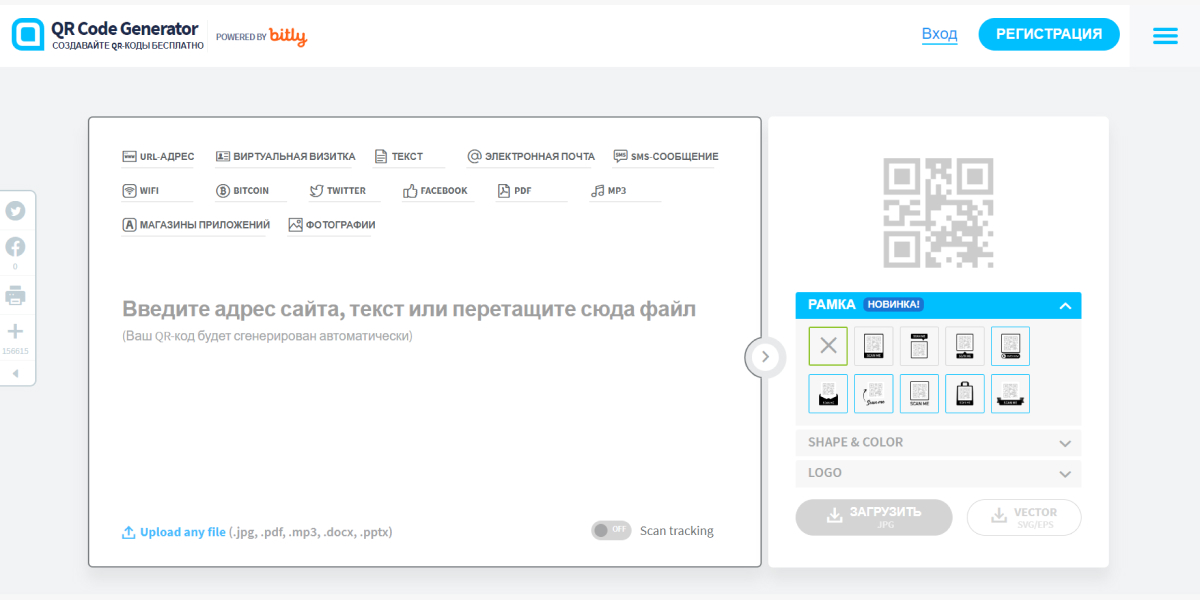Collapse the Рамка section
1200x600 pixels.
pos(938,305)
